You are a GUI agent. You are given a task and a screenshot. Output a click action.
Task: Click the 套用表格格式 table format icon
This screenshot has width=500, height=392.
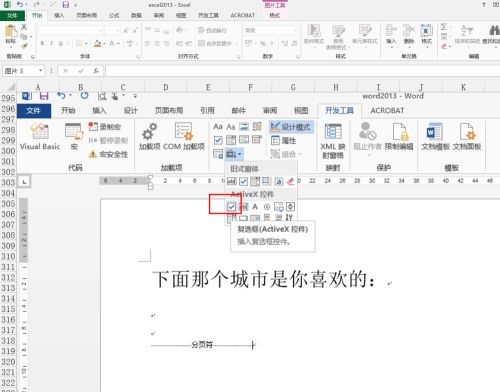click(338, 31)
